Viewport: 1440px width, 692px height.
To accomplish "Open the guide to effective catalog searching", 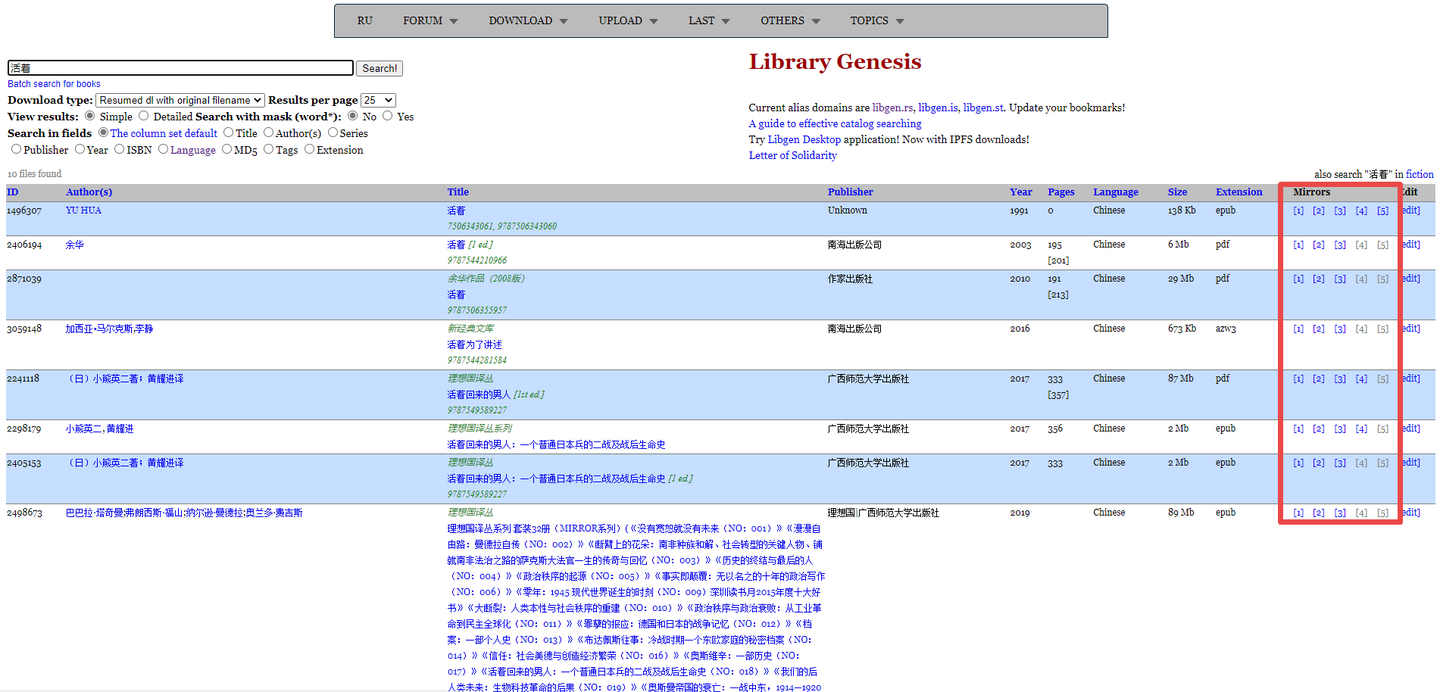I will click(x=835, y=124).
